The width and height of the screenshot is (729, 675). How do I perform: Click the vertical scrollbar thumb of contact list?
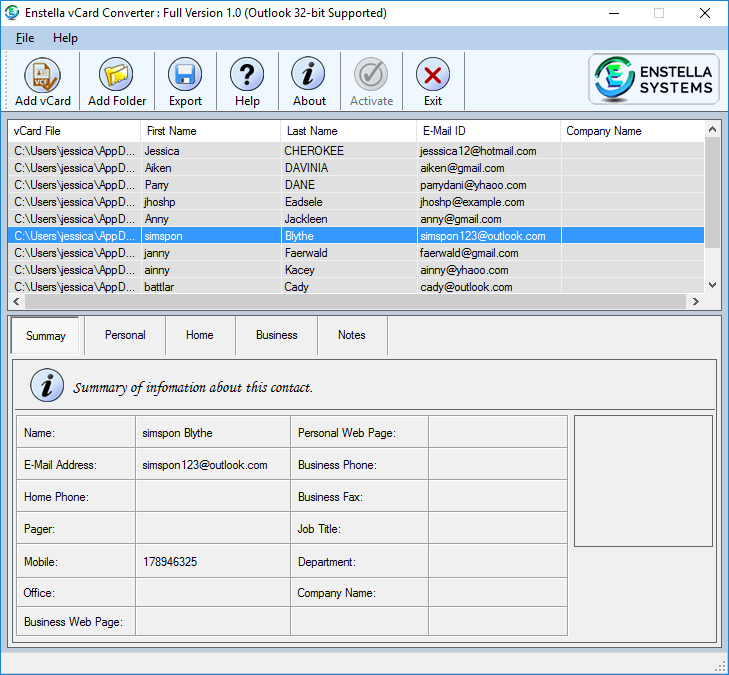pyautogui.click(x=712, y=193)
